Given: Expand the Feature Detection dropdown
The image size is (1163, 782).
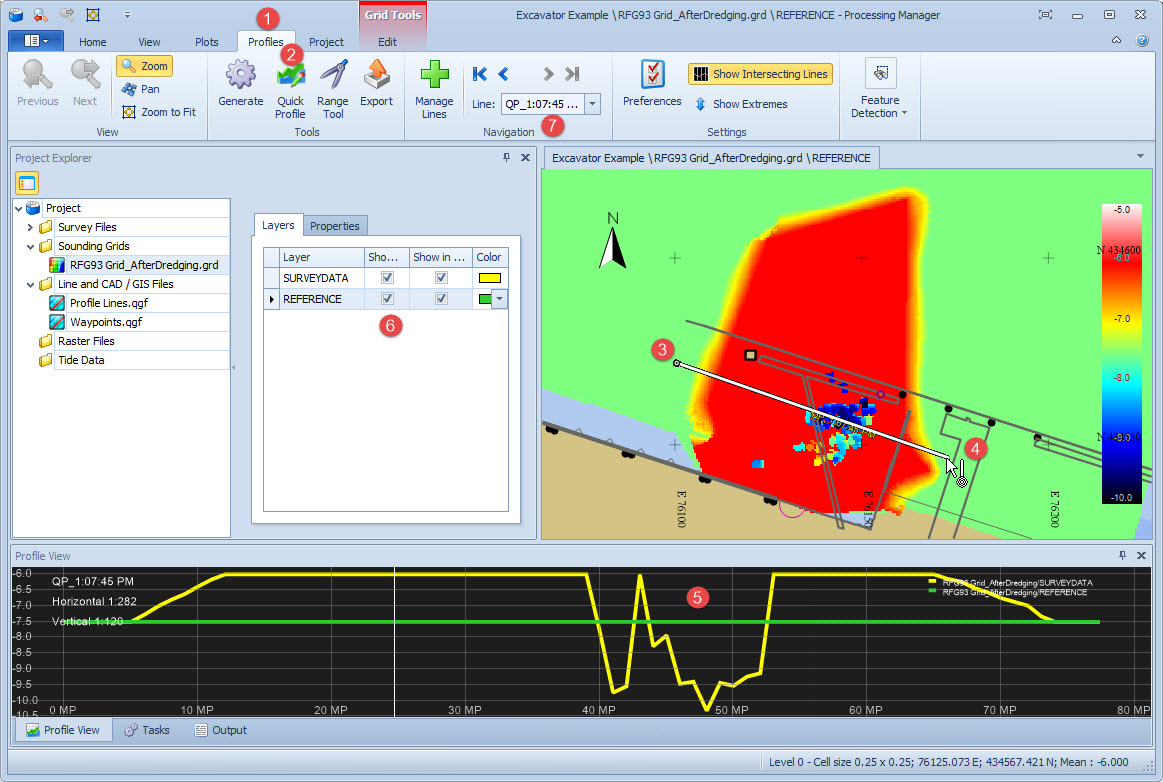Looking at the screenshot, I should point(880,106).
